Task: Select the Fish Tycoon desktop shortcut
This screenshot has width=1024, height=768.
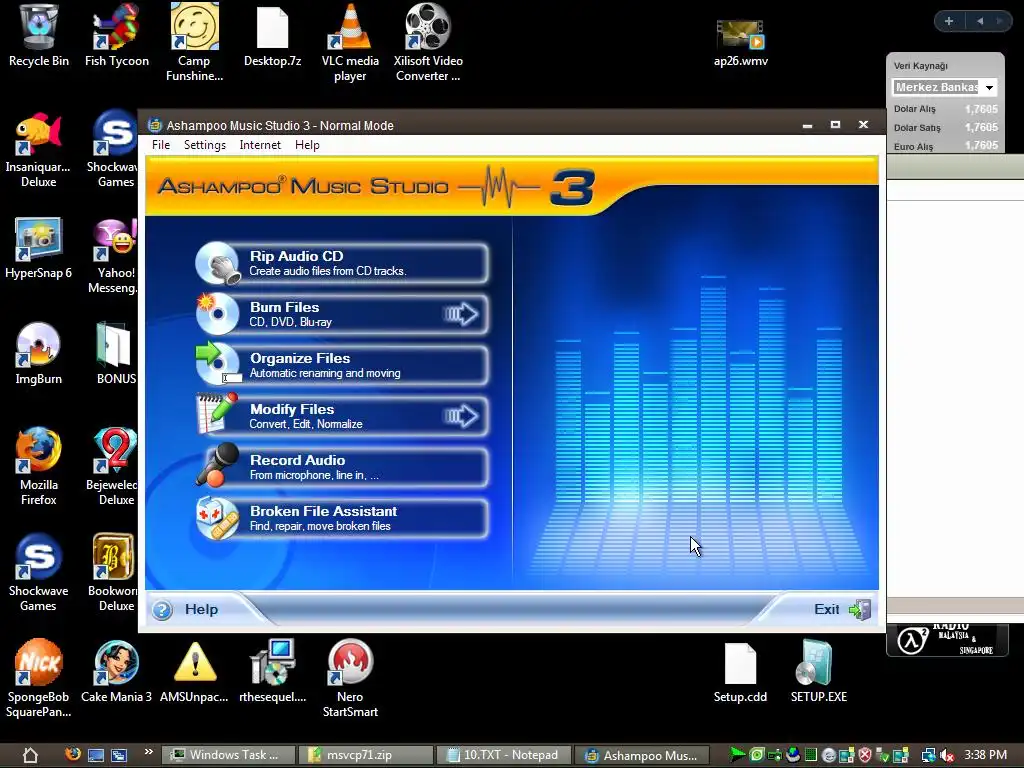Action: pos(116,36)
